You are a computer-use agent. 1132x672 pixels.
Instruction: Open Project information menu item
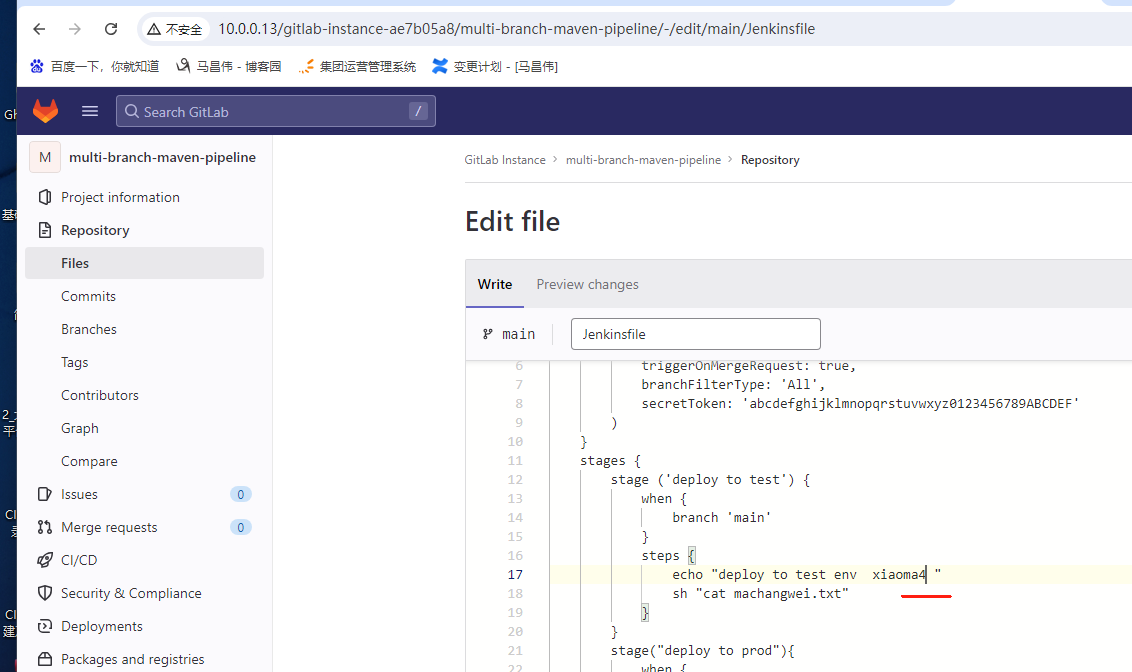tap(121, 197)
